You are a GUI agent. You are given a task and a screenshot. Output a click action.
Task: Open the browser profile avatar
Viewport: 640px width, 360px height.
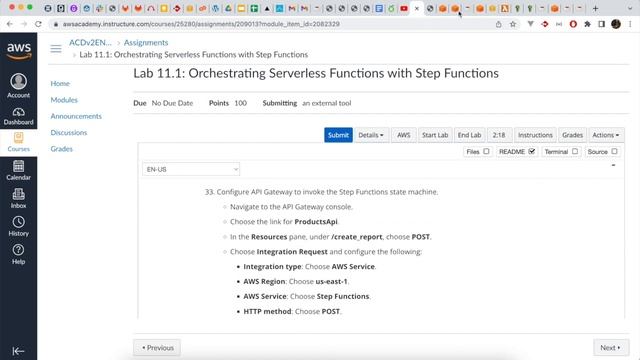point(616,24)
